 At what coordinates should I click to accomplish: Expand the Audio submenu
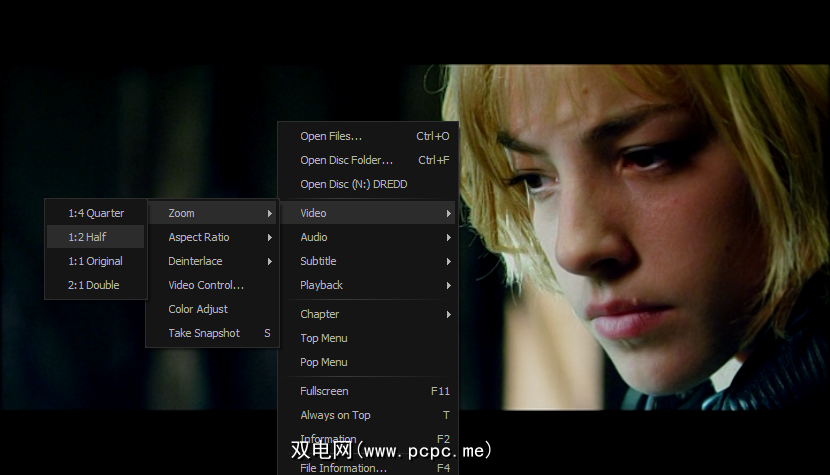[x=368, y=237]
